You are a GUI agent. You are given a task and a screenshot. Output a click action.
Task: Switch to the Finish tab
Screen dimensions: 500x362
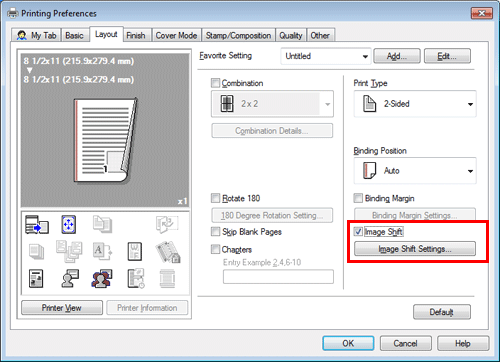coord(136,35)
